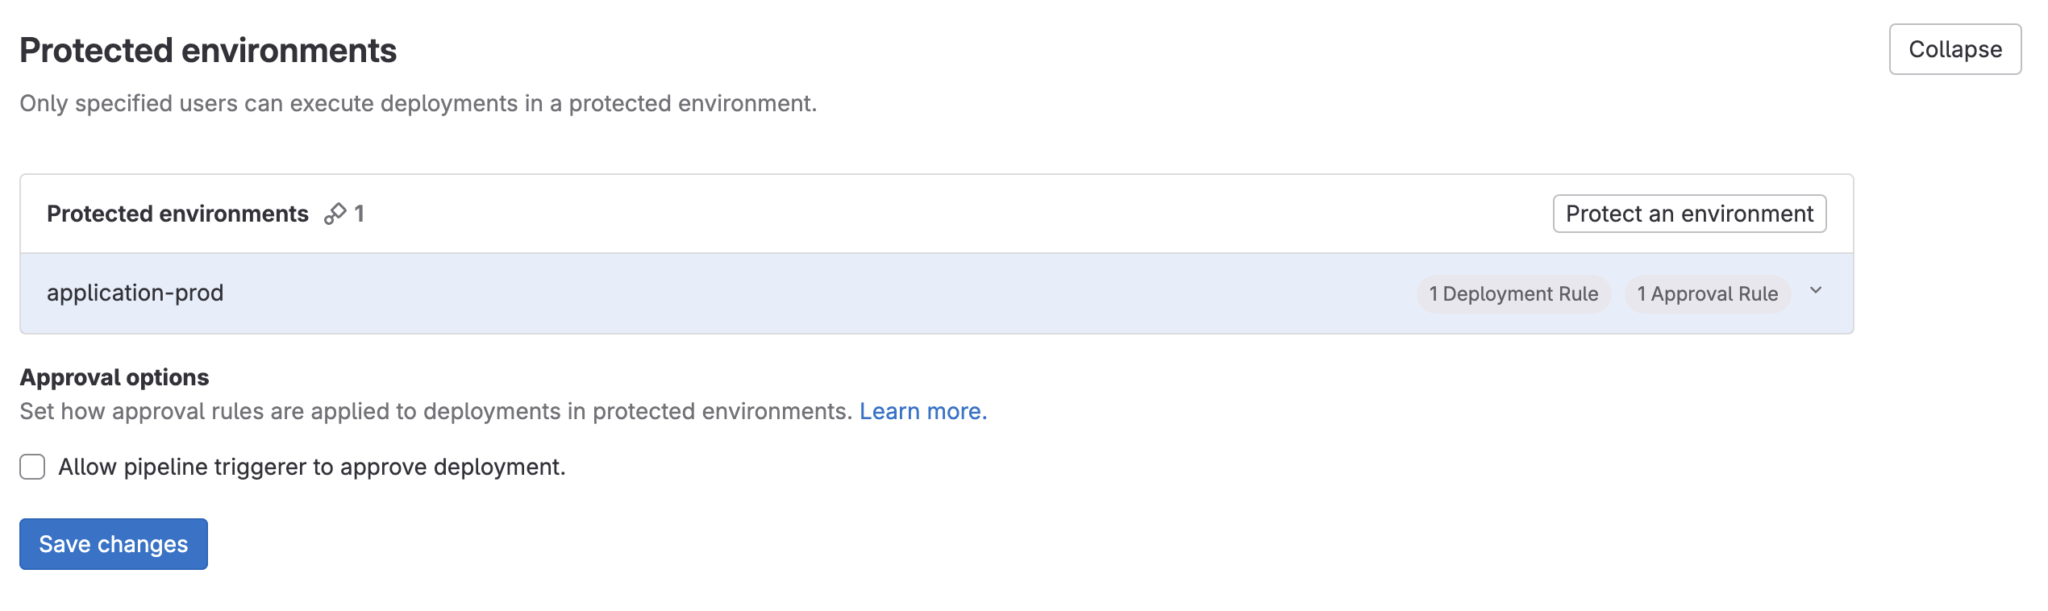Select the application-prod environment name

tap(135, 293)
